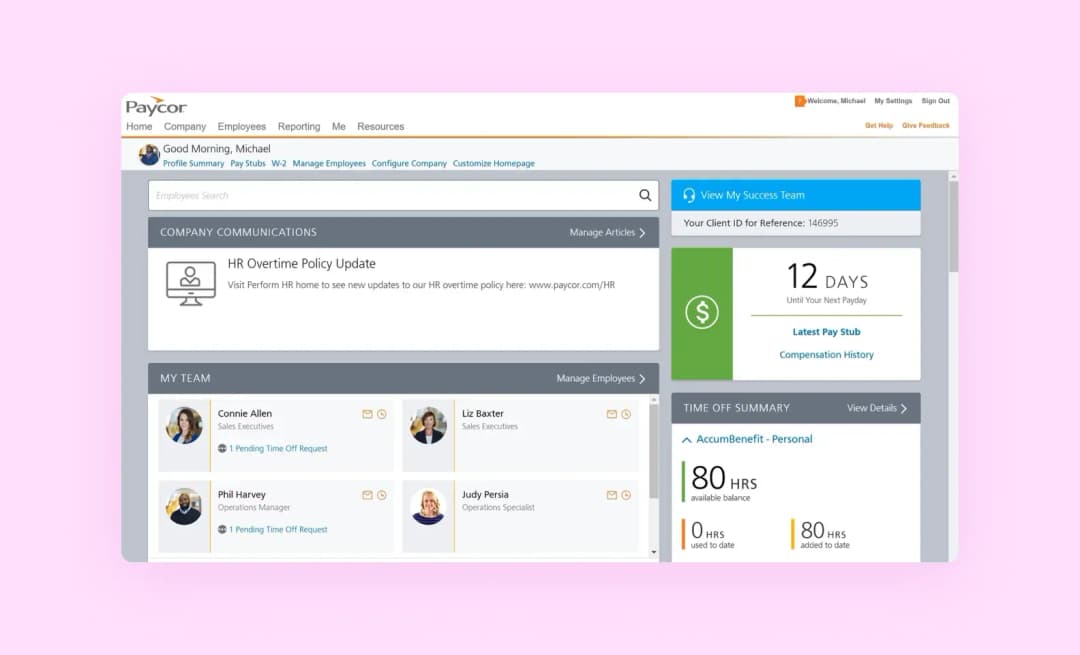Click the 12 DAYS until payday text
Screen dimensions: 1080x655
[827, 277]
